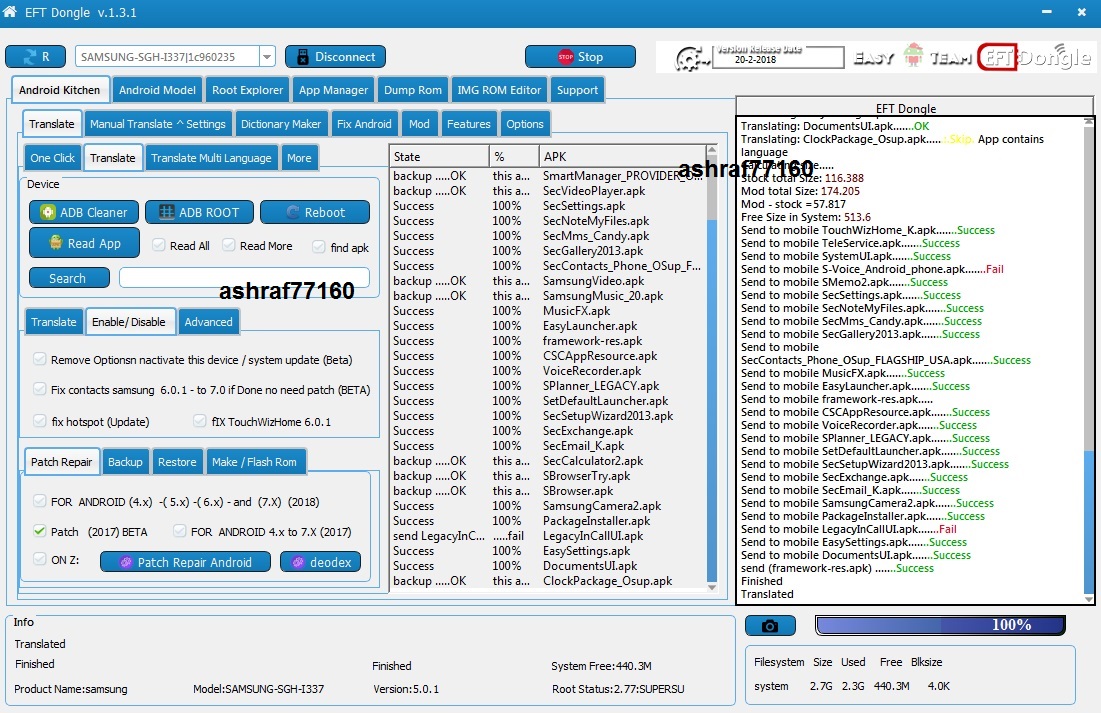Open the More tab
The height and width of the screenshot is (713, 1101).
pos(299,158)
